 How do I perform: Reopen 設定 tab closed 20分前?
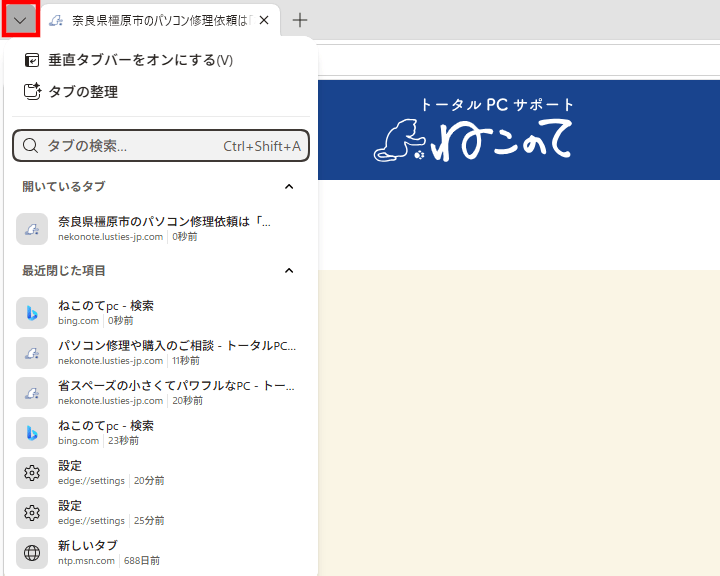pyautogui.click(x=161, y=473)
